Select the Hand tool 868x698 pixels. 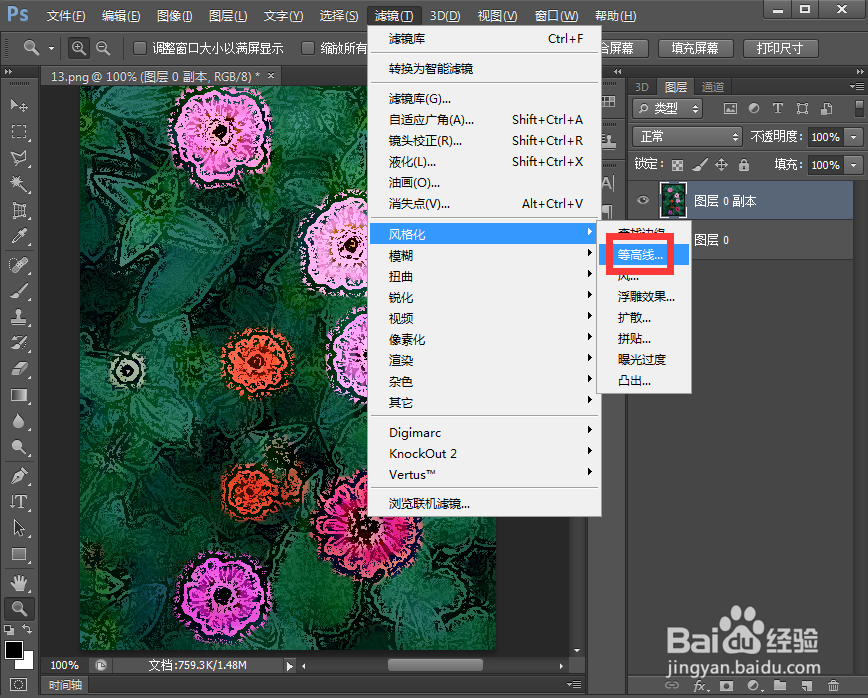20,582
